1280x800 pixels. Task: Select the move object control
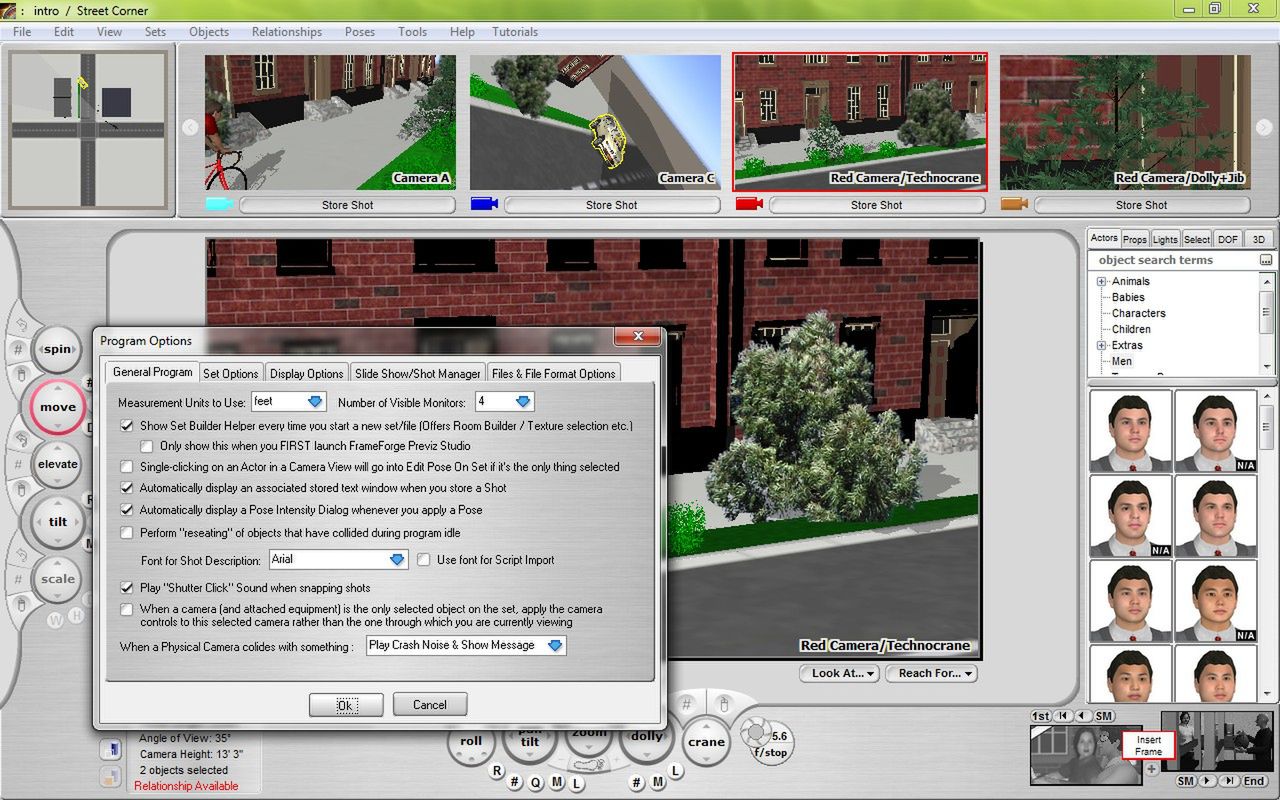tap(58, 407)
